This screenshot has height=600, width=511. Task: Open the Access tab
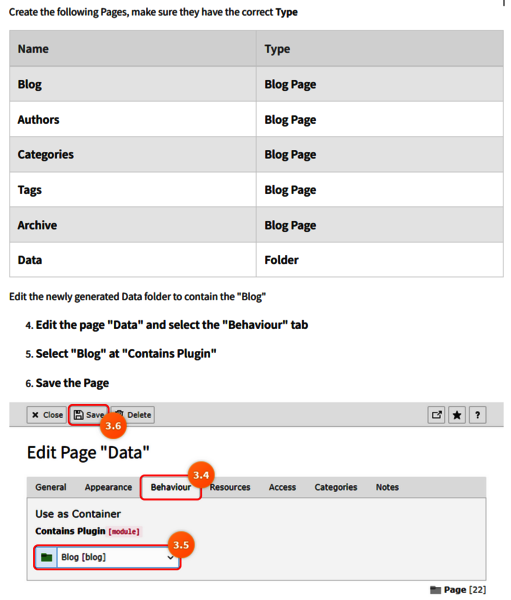(282, 487)
